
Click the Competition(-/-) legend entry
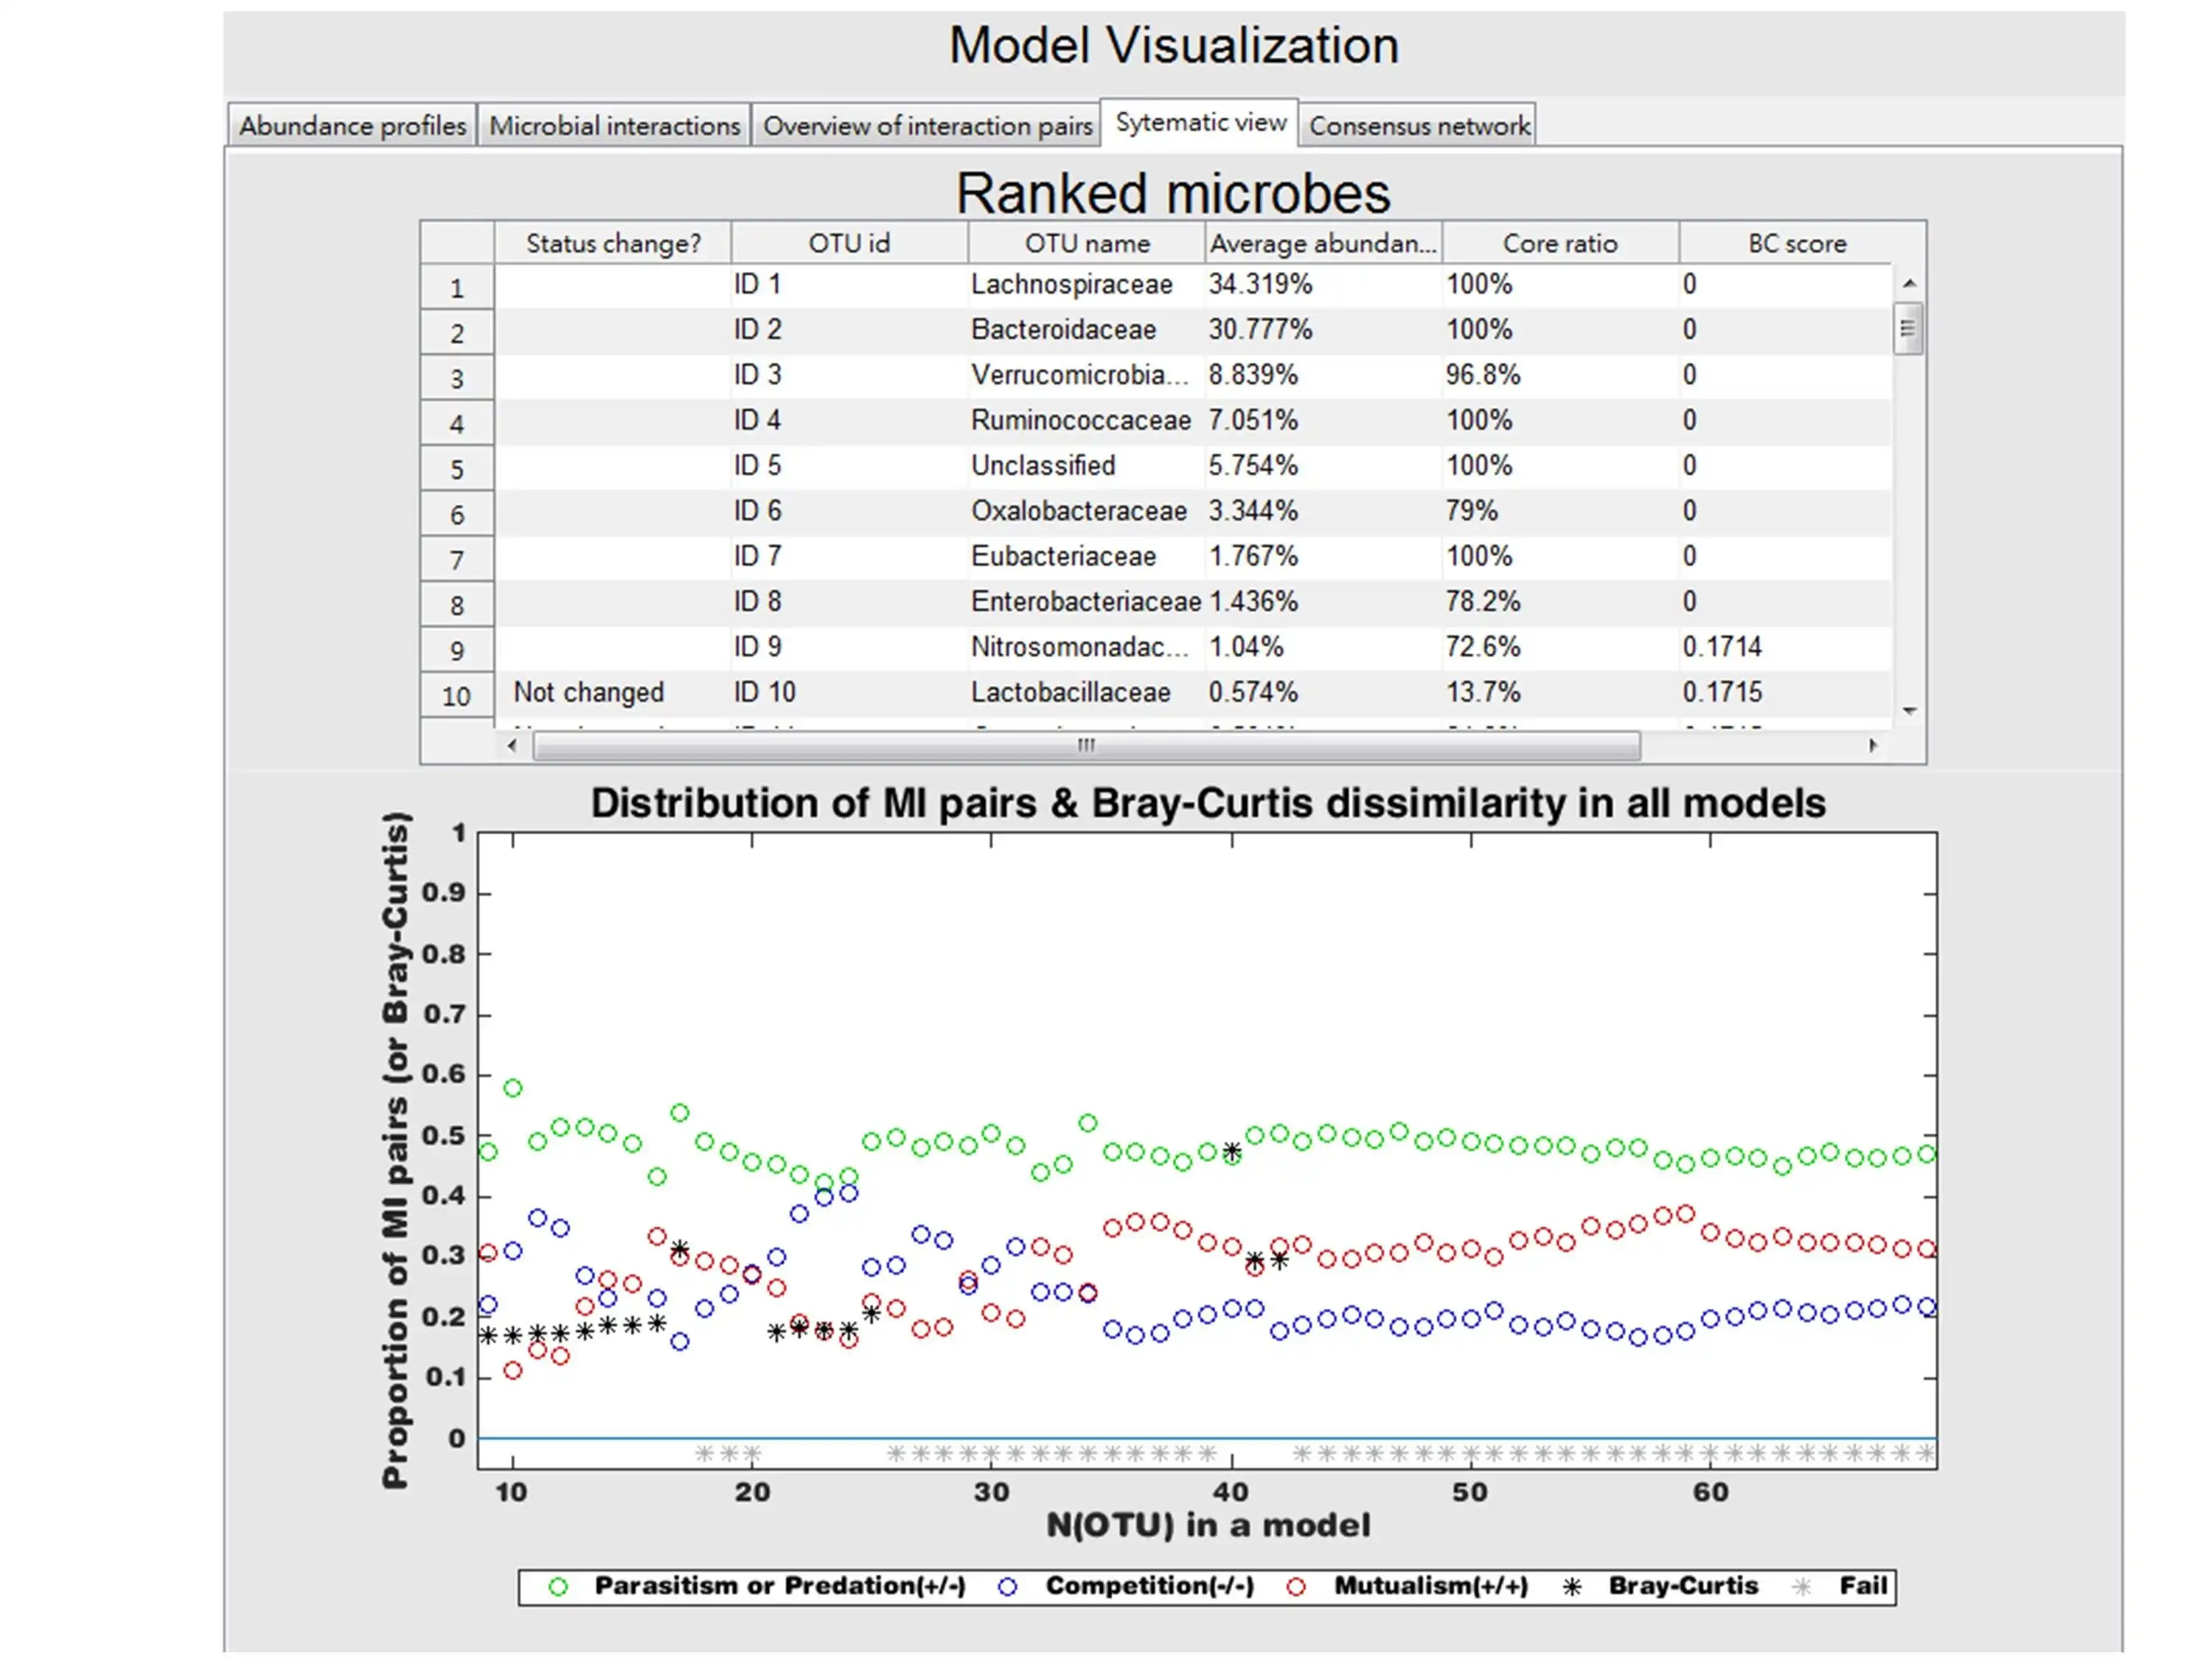point(1126,1586)
